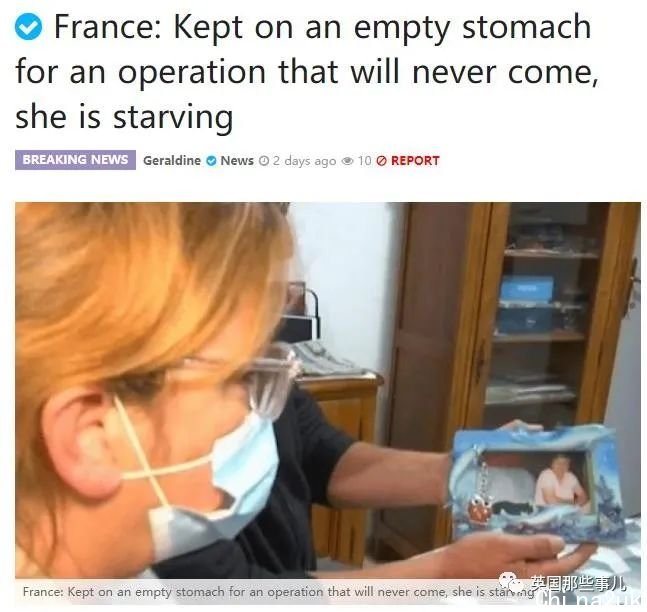
Task: Click the view count number 10
Action: [364, 161]
